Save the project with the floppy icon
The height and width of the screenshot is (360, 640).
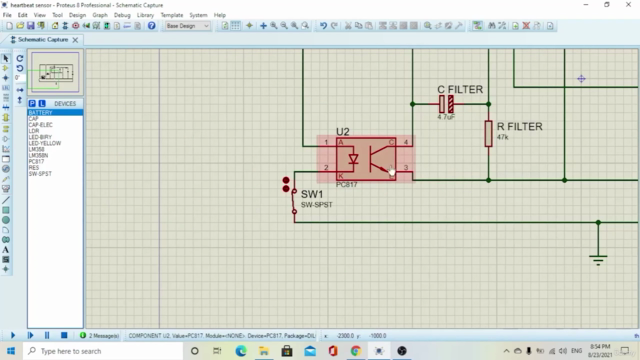tap(31, 26)
